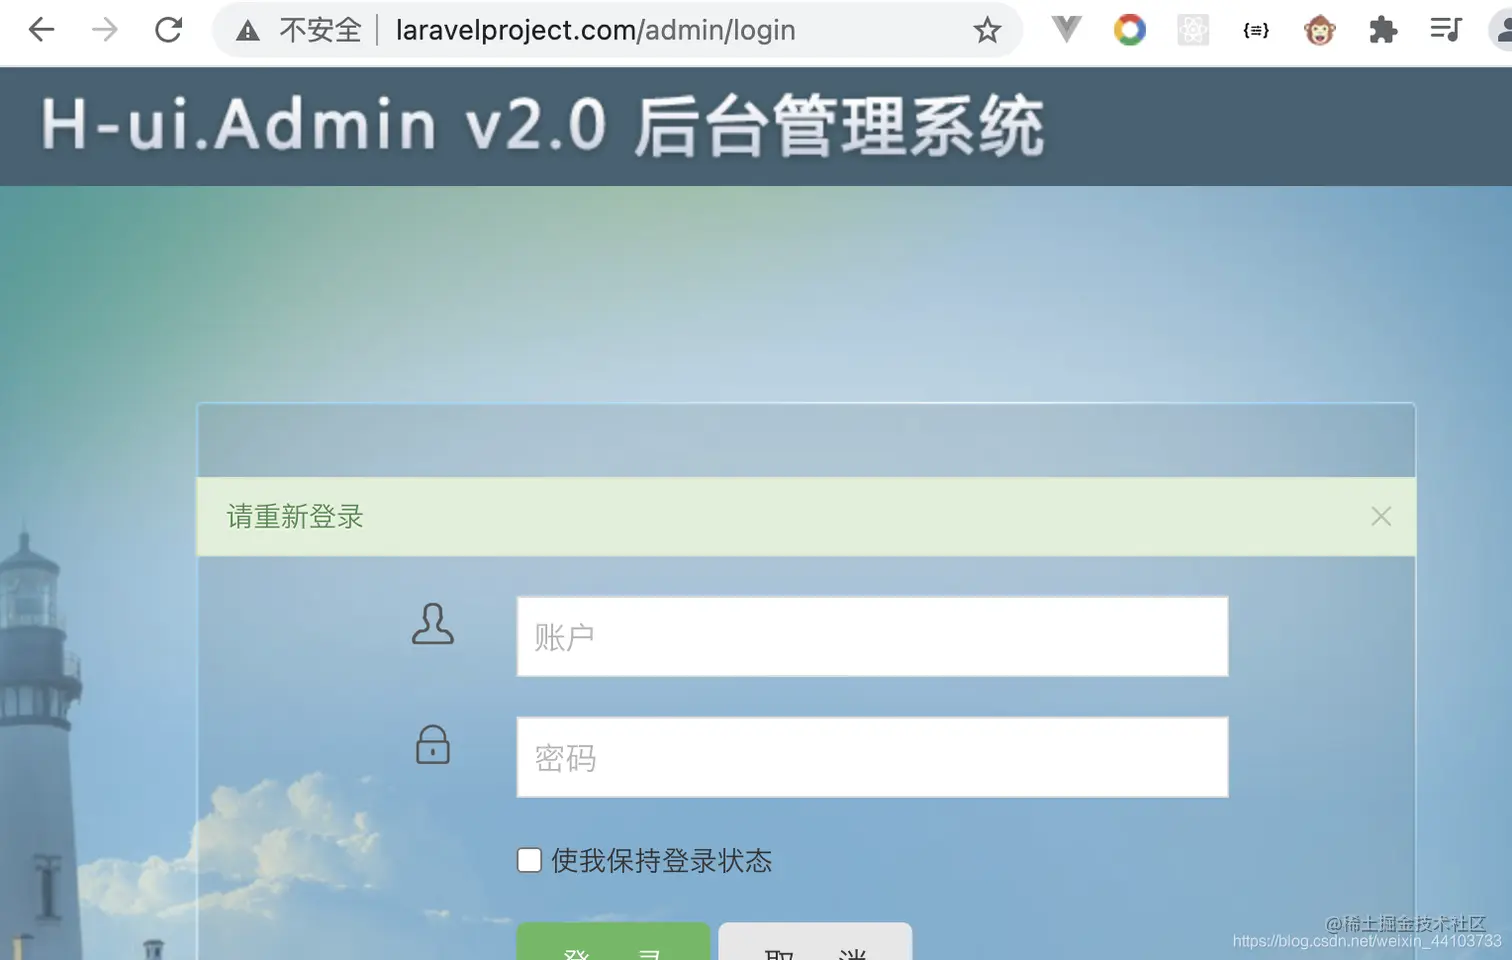Click the 账户 input field
Screen dimensions: 1512x960
(x=871, y=636)
